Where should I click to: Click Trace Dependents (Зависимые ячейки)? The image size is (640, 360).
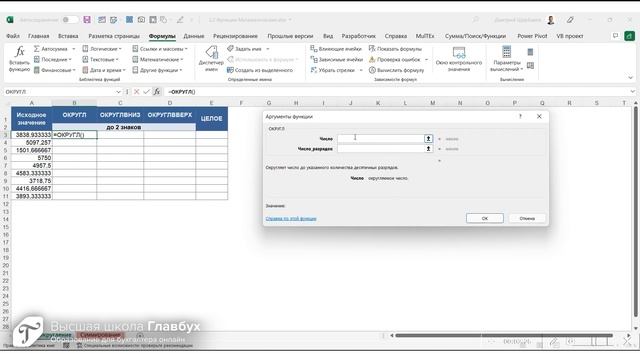[x=337, y=59]
